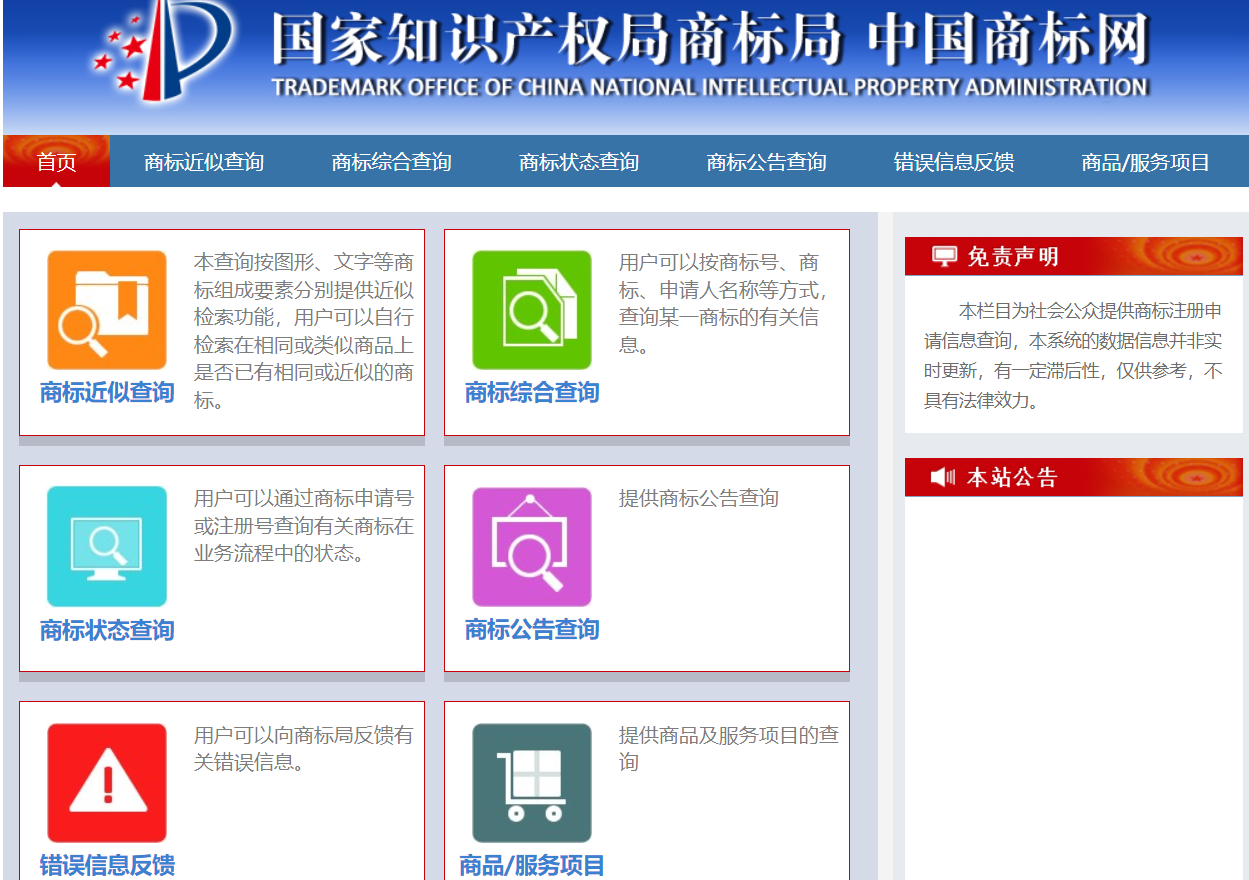Switch to 商标状态查询 navigation item
This screenshot has width=1249, height=880.
[579, 162]
